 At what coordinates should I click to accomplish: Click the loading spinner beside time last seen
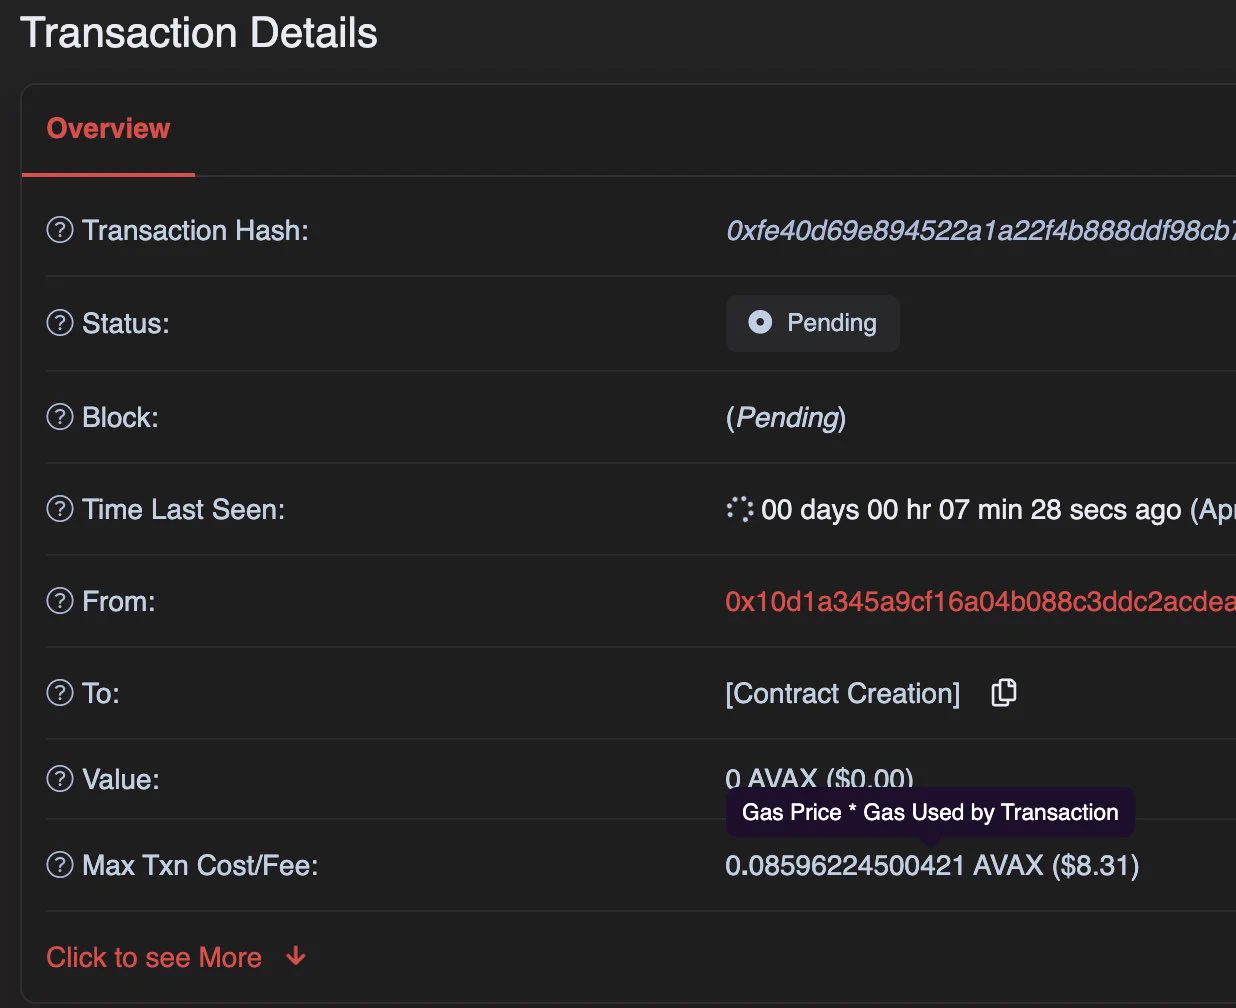pos(740,509)
